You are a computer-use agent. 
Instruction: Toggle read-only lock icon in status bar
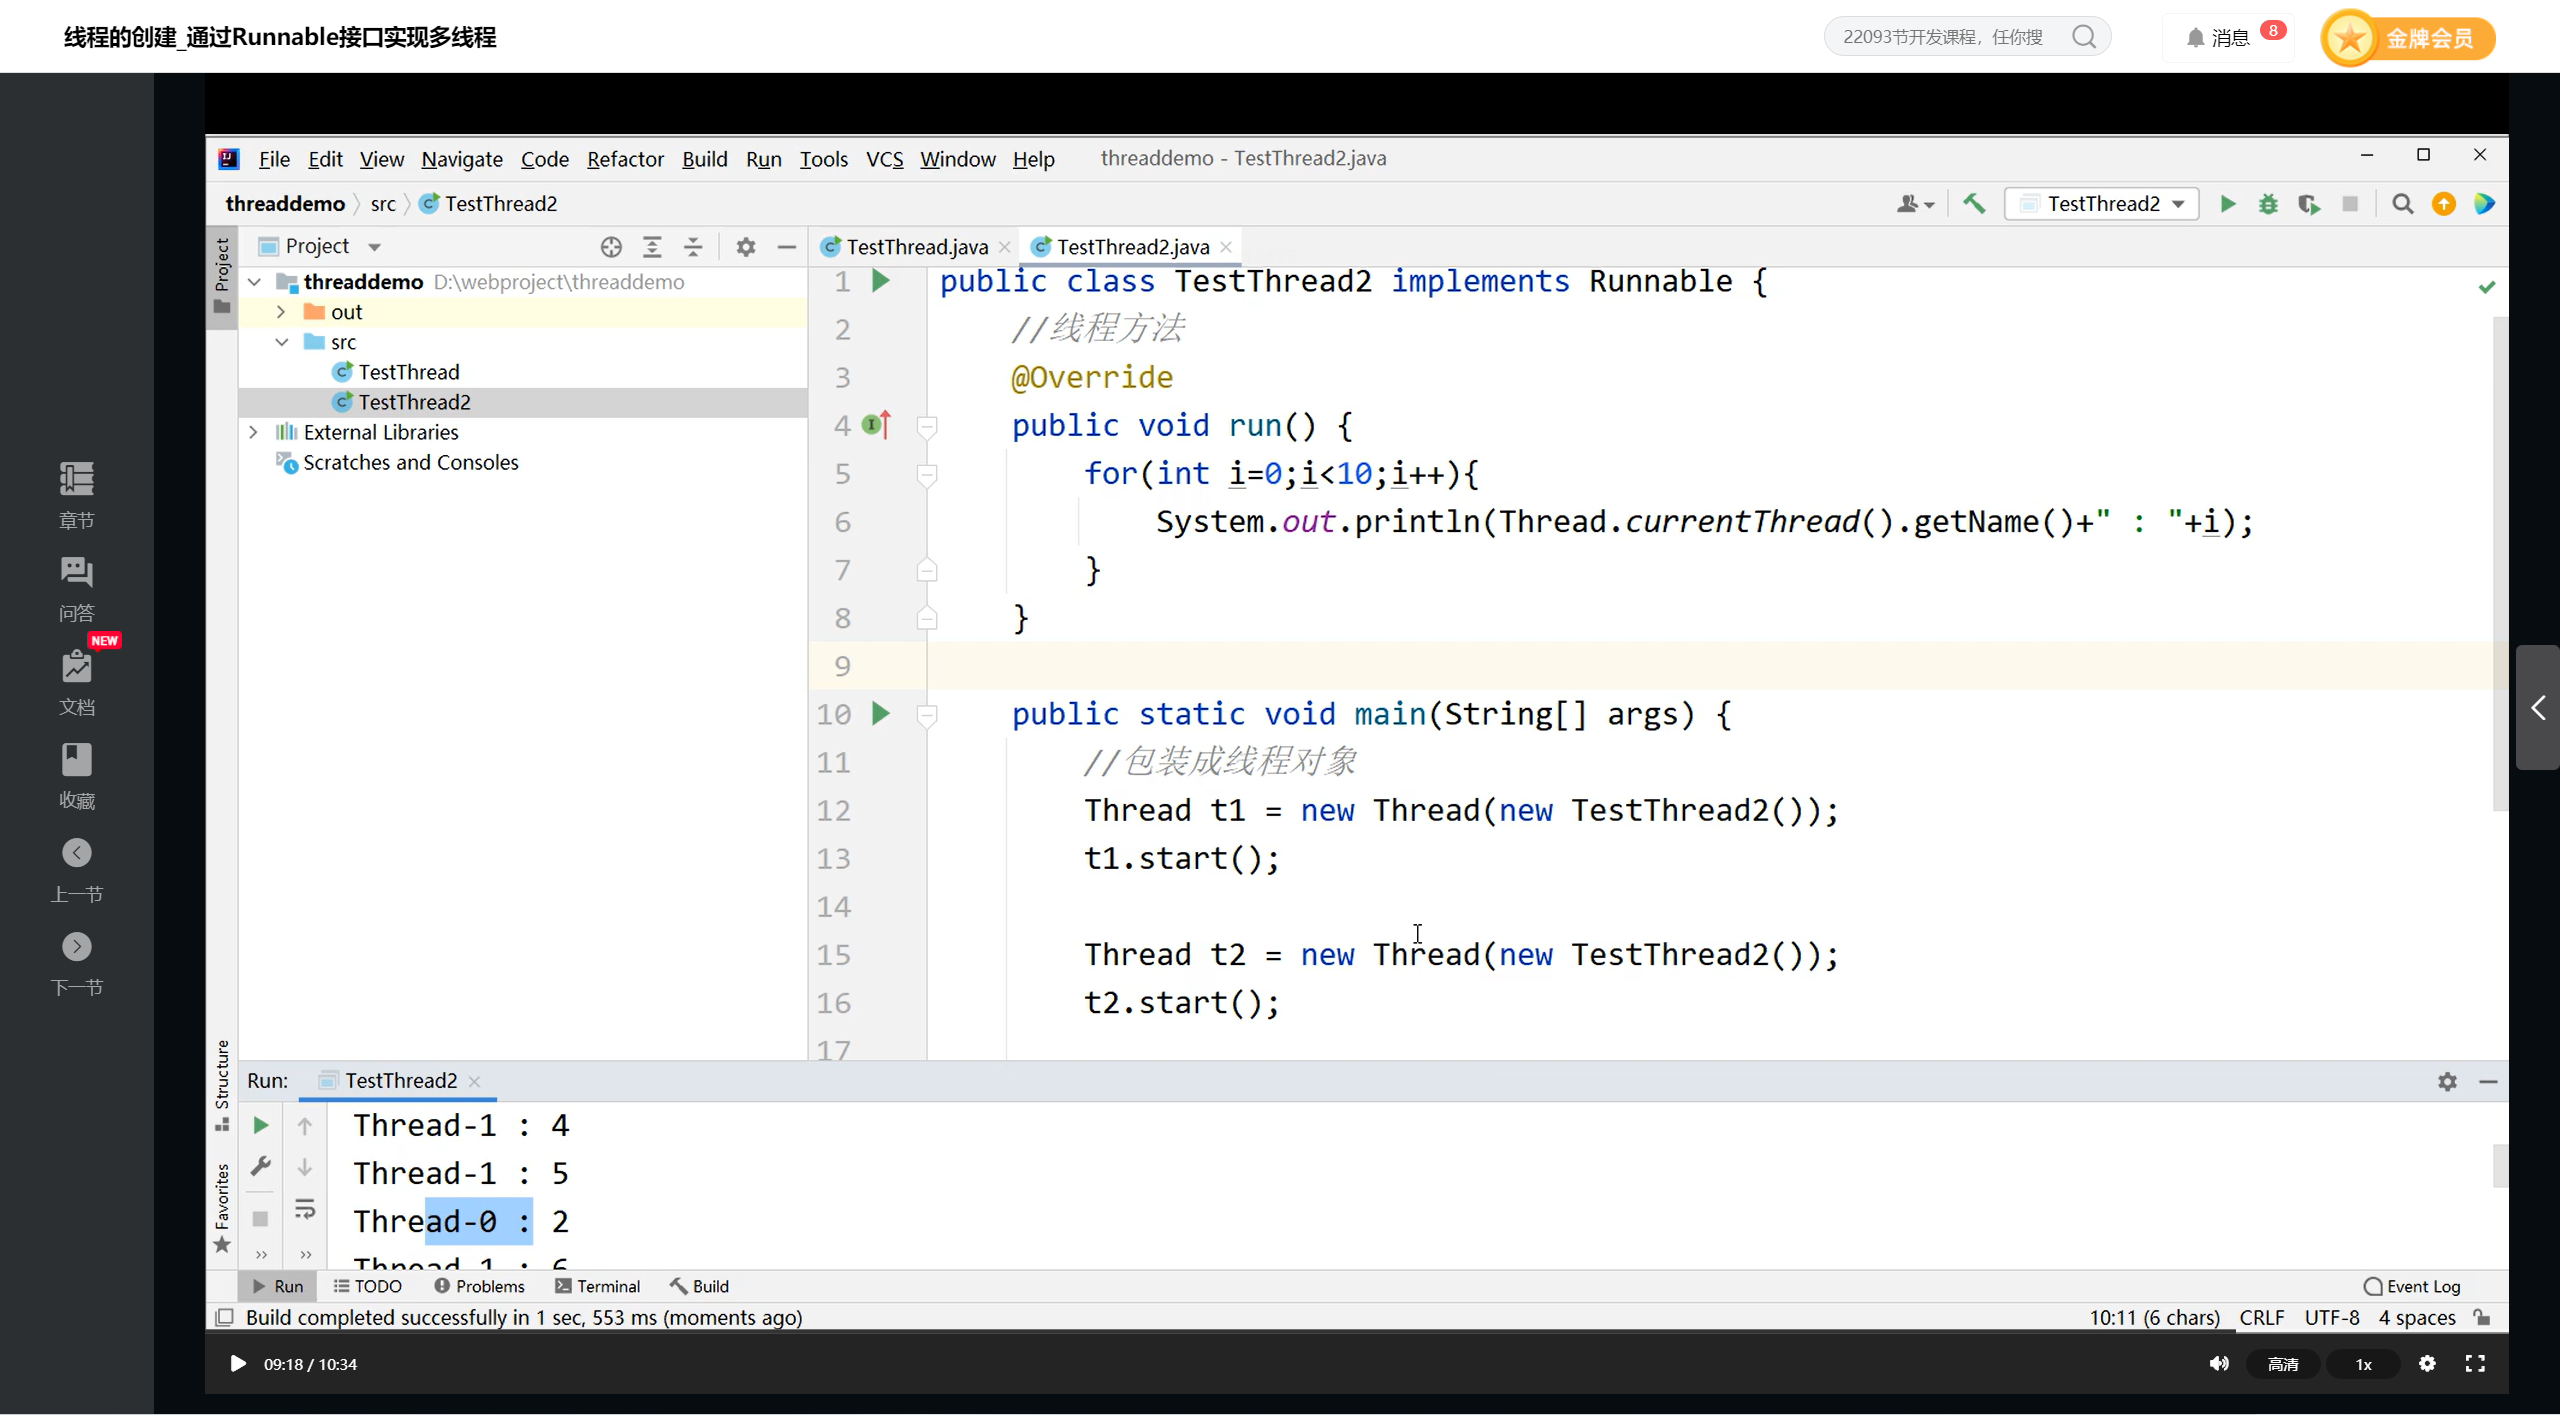2482,1318
